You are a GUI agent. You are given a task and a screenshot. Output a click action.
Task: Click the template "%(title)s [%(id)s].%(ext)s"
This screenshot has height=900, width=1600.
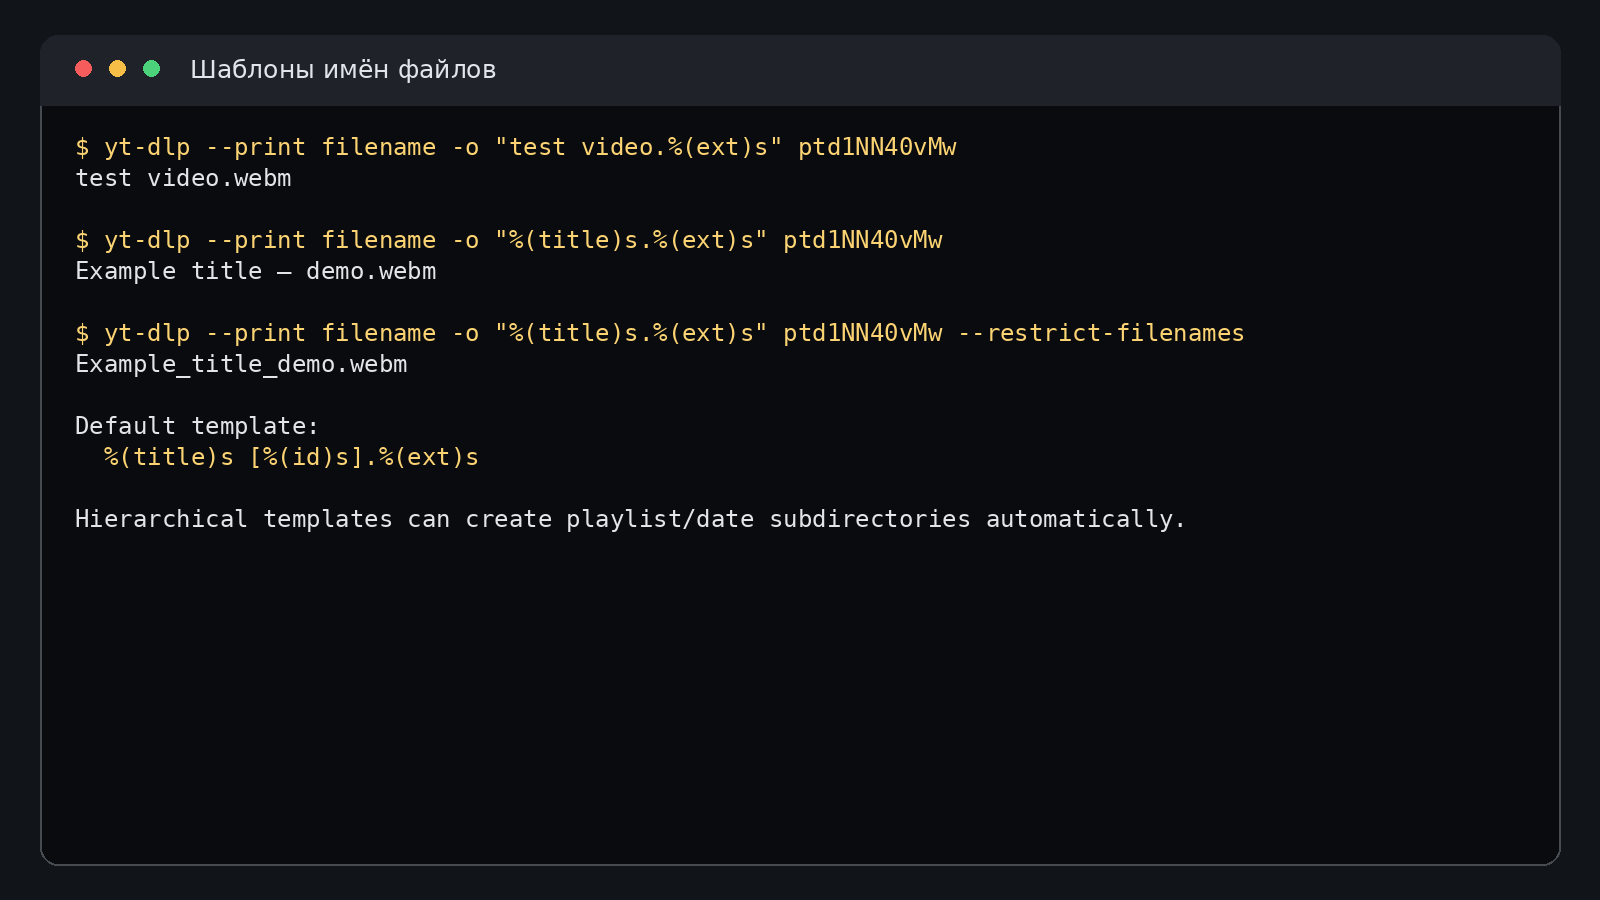click(291, 457)
